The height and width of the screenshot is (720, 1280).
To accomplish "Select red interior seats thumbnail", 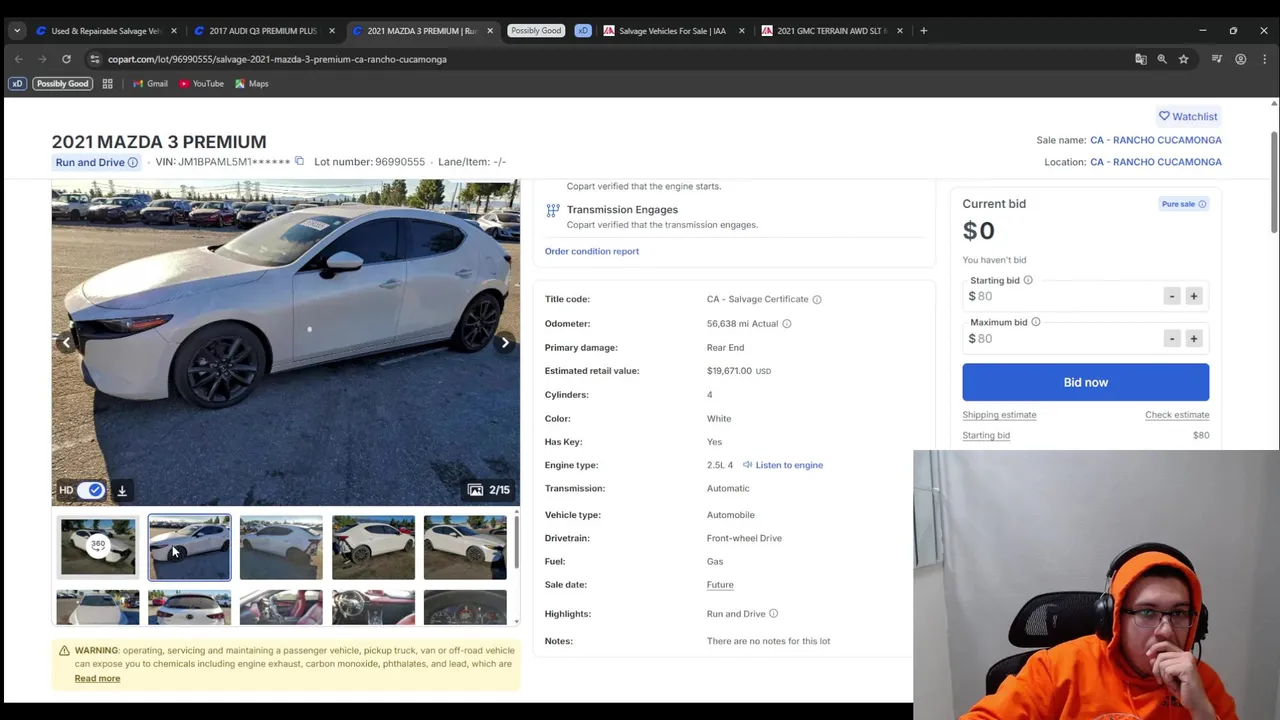I will (281, 608).
